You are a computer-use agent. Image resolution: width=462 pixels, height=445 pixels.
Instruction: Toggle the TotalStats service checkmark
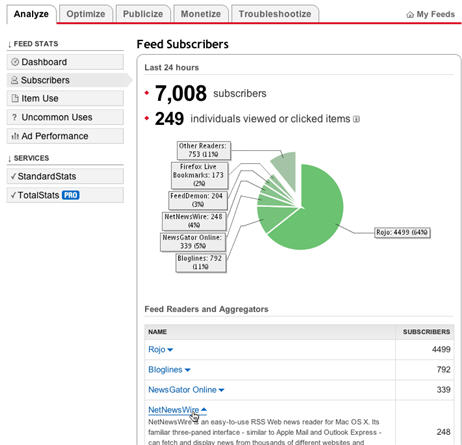13,195
